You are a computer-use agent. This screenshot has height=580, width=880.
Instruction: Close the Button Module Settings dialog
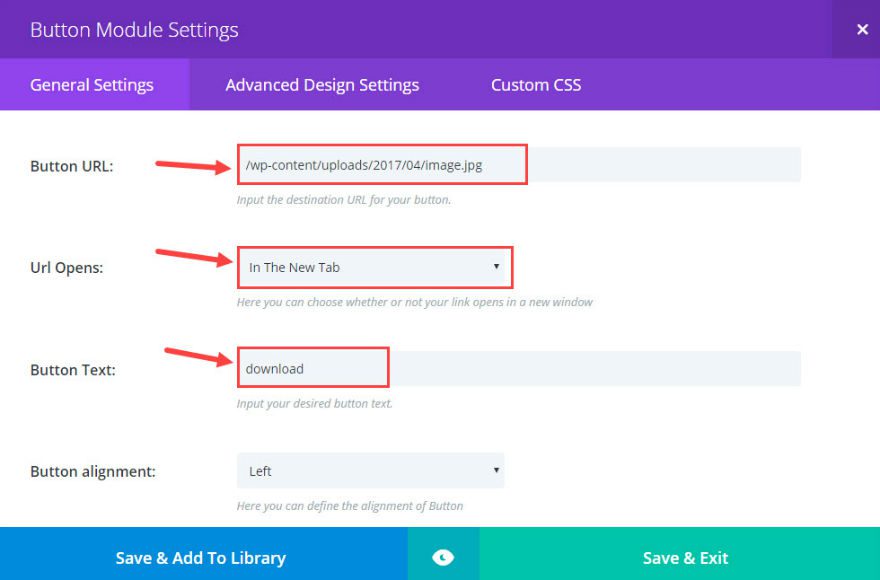(x=862, y=30)
